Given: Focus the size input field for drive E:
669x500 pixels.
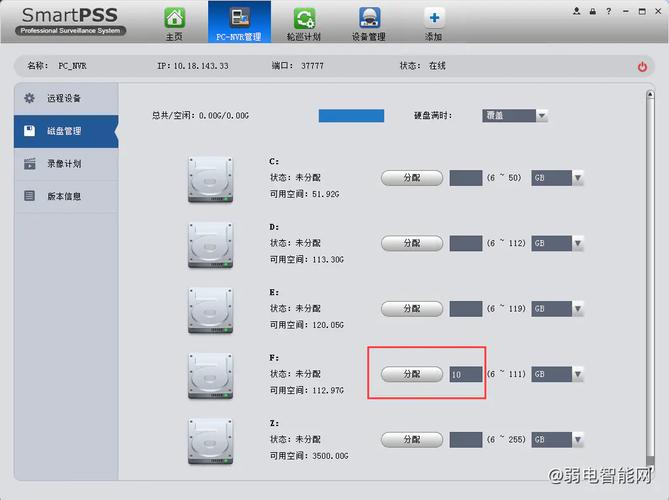Looking at the screenshot, I should pos(466,308).
